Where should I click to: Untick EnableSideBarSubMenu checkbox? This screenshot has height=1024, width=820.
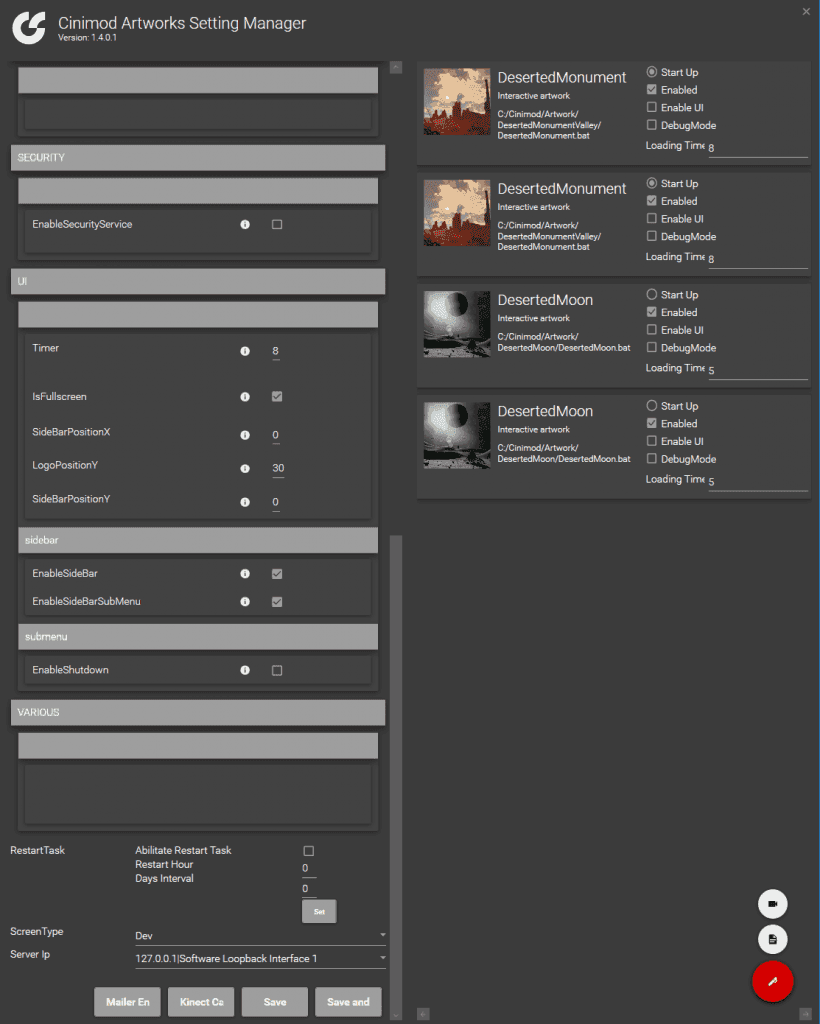[x=277, y=602]
